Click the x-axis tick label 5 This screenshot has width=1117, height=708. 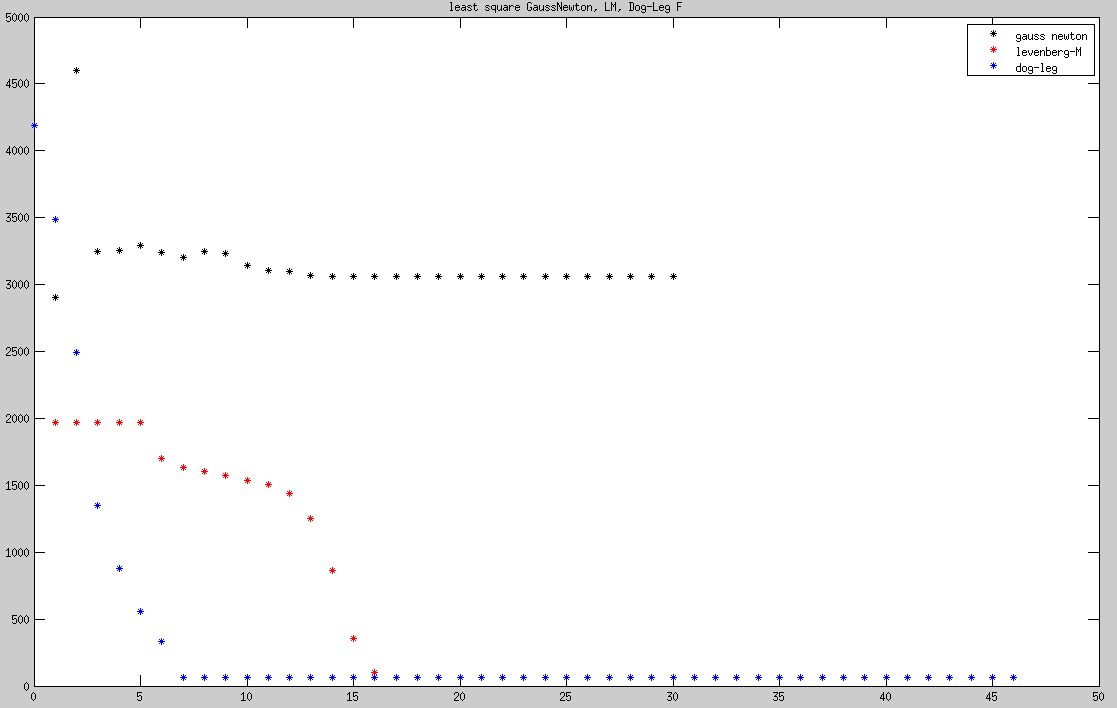coord(140,697)
